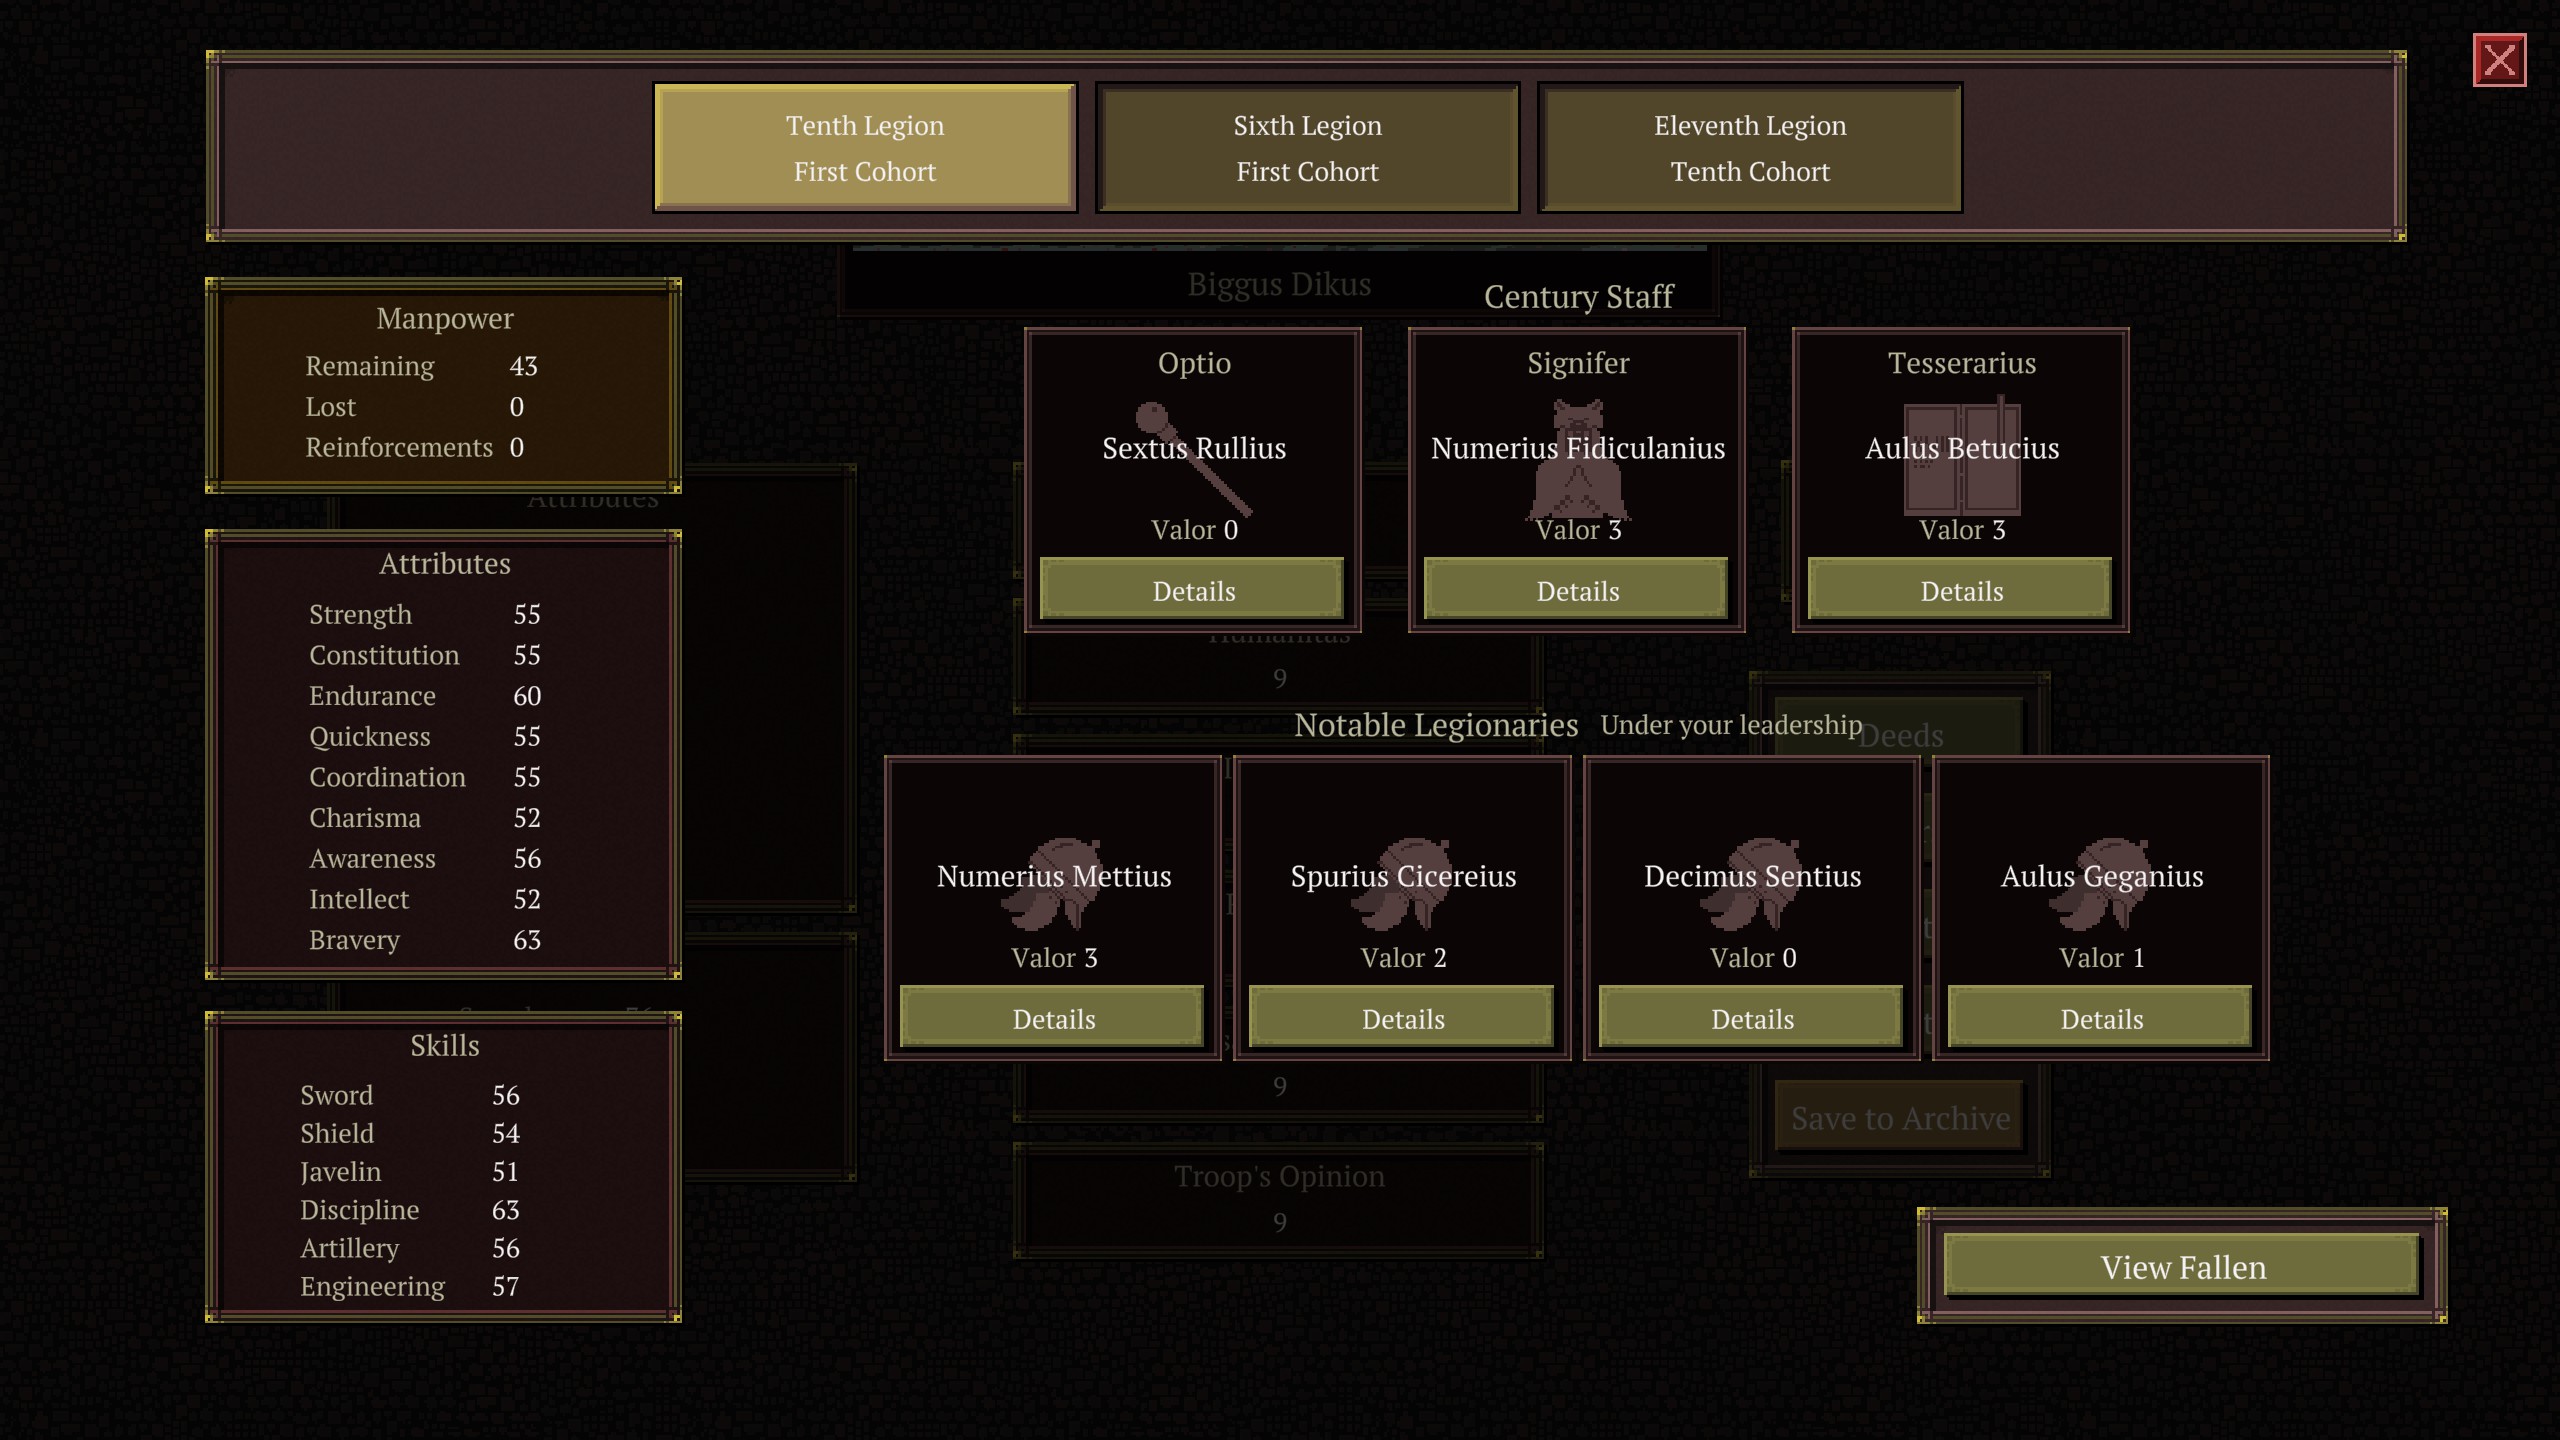The width and height of the screenshot is (2560, 1440).
Task: Close the cohort screen with red X
Action: point(2499,61)
